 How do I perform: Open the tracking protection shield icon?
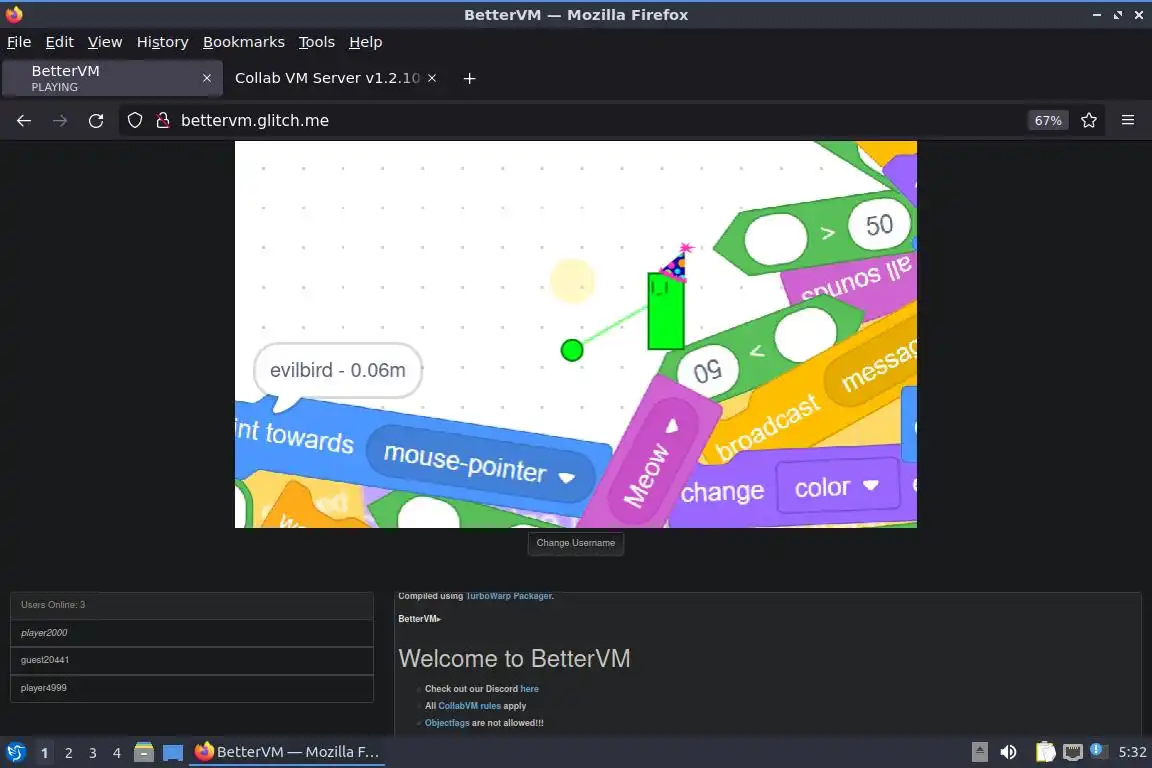click(134, 121)
